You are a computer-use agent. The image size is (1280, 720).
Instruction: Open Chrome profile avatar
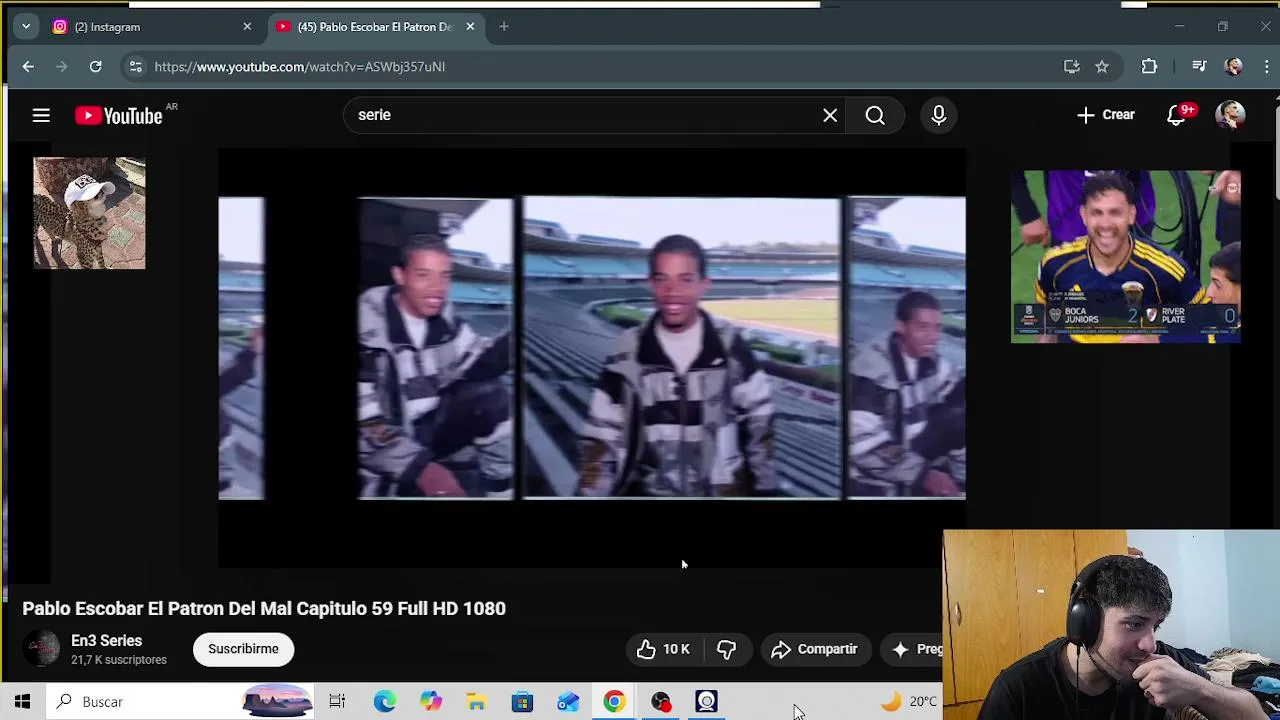point(1234,67)
